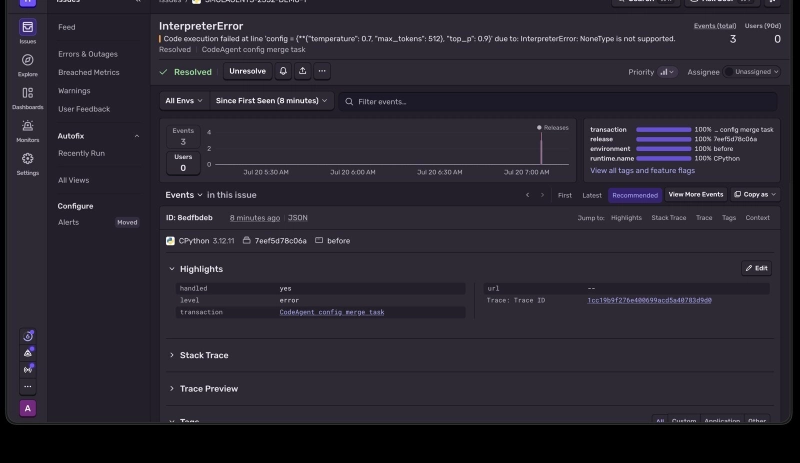Click the onboarding progress circle icon

point(28,336)
